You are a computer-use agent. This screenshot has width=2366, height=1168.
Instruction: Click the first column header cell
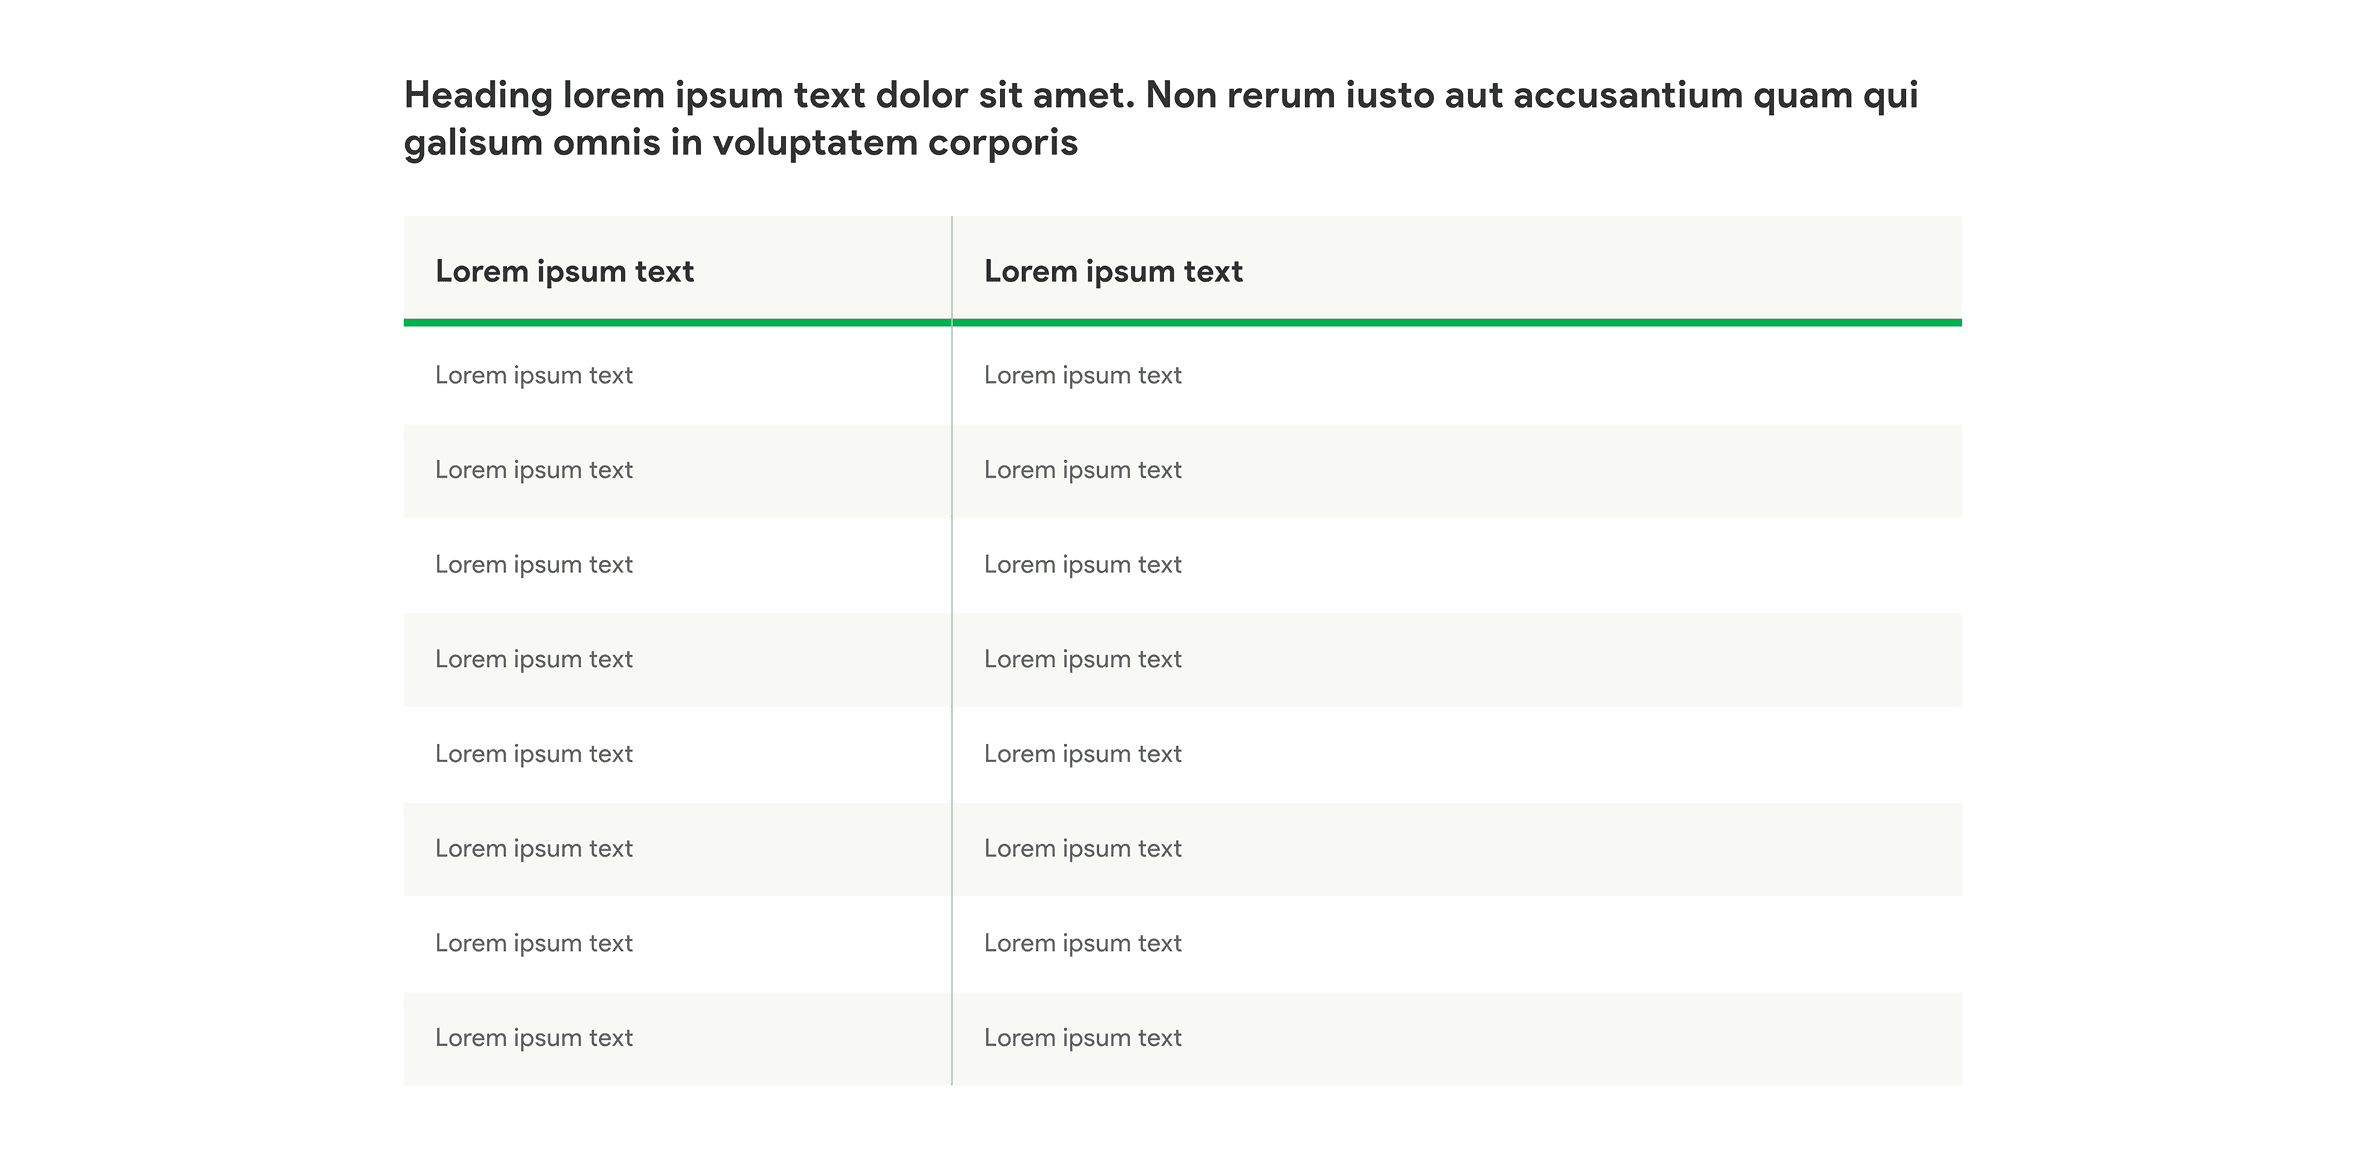point(565,271)
